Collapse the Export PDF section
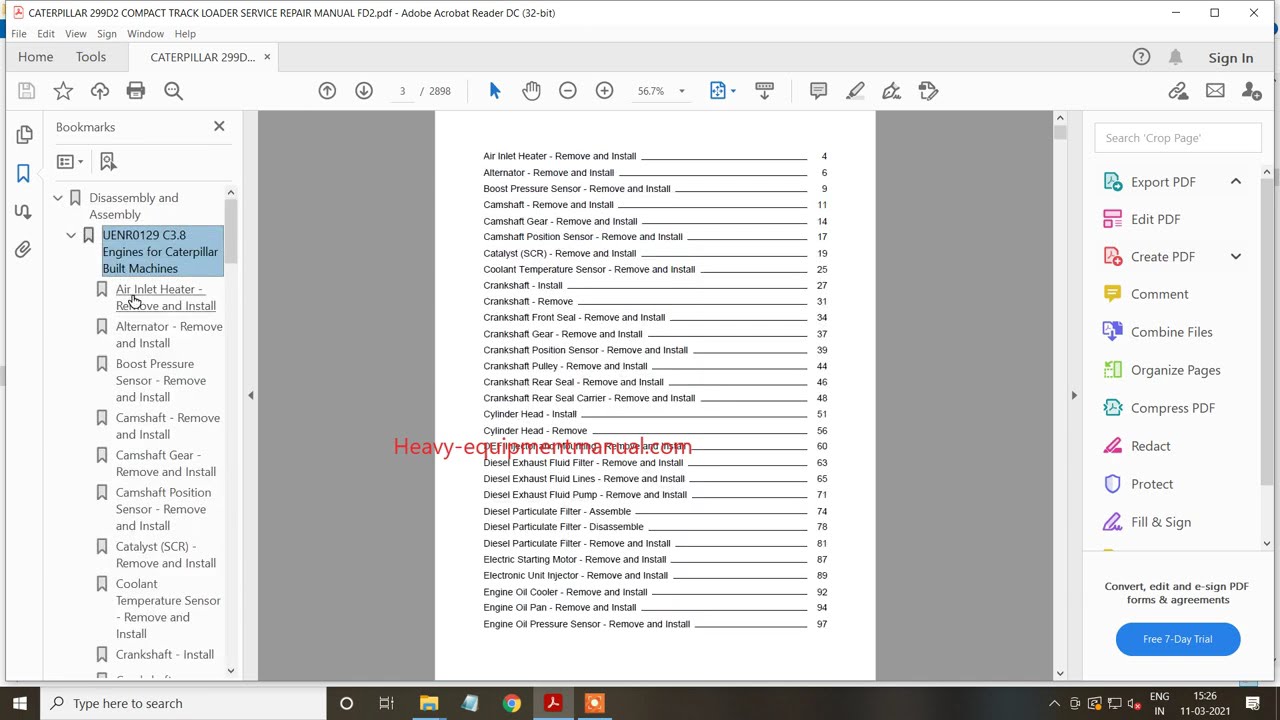This screenshot has height=720, width=1280. [1236, 182]
